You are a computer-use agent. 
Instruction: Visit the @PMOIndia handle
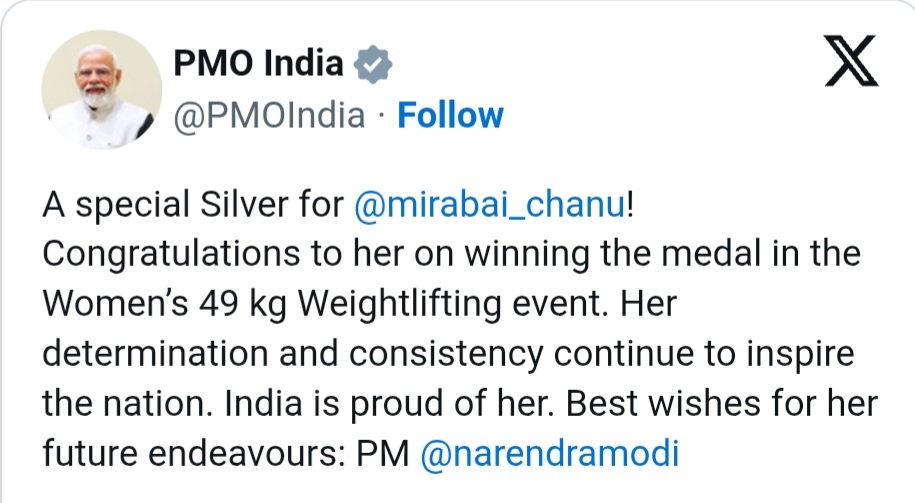(x=269, y=115)
